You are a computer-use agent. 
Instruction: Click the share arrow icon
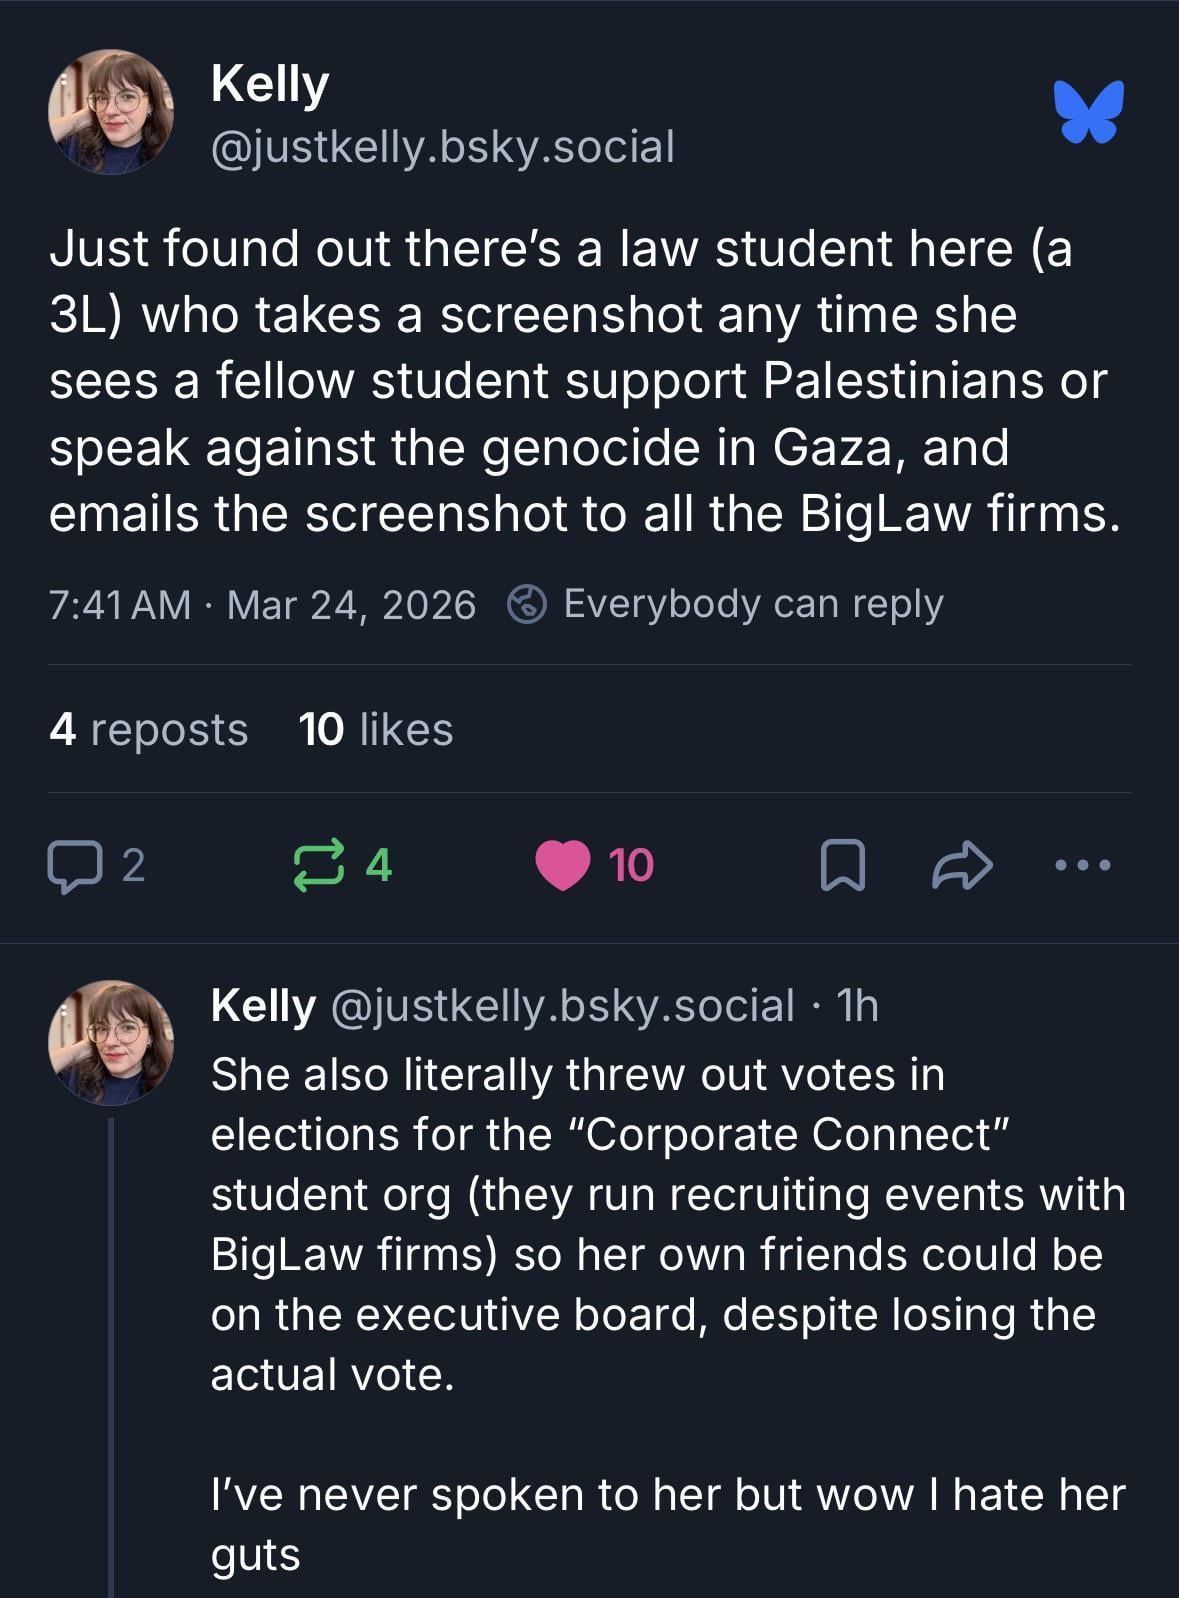coord(961,866)
